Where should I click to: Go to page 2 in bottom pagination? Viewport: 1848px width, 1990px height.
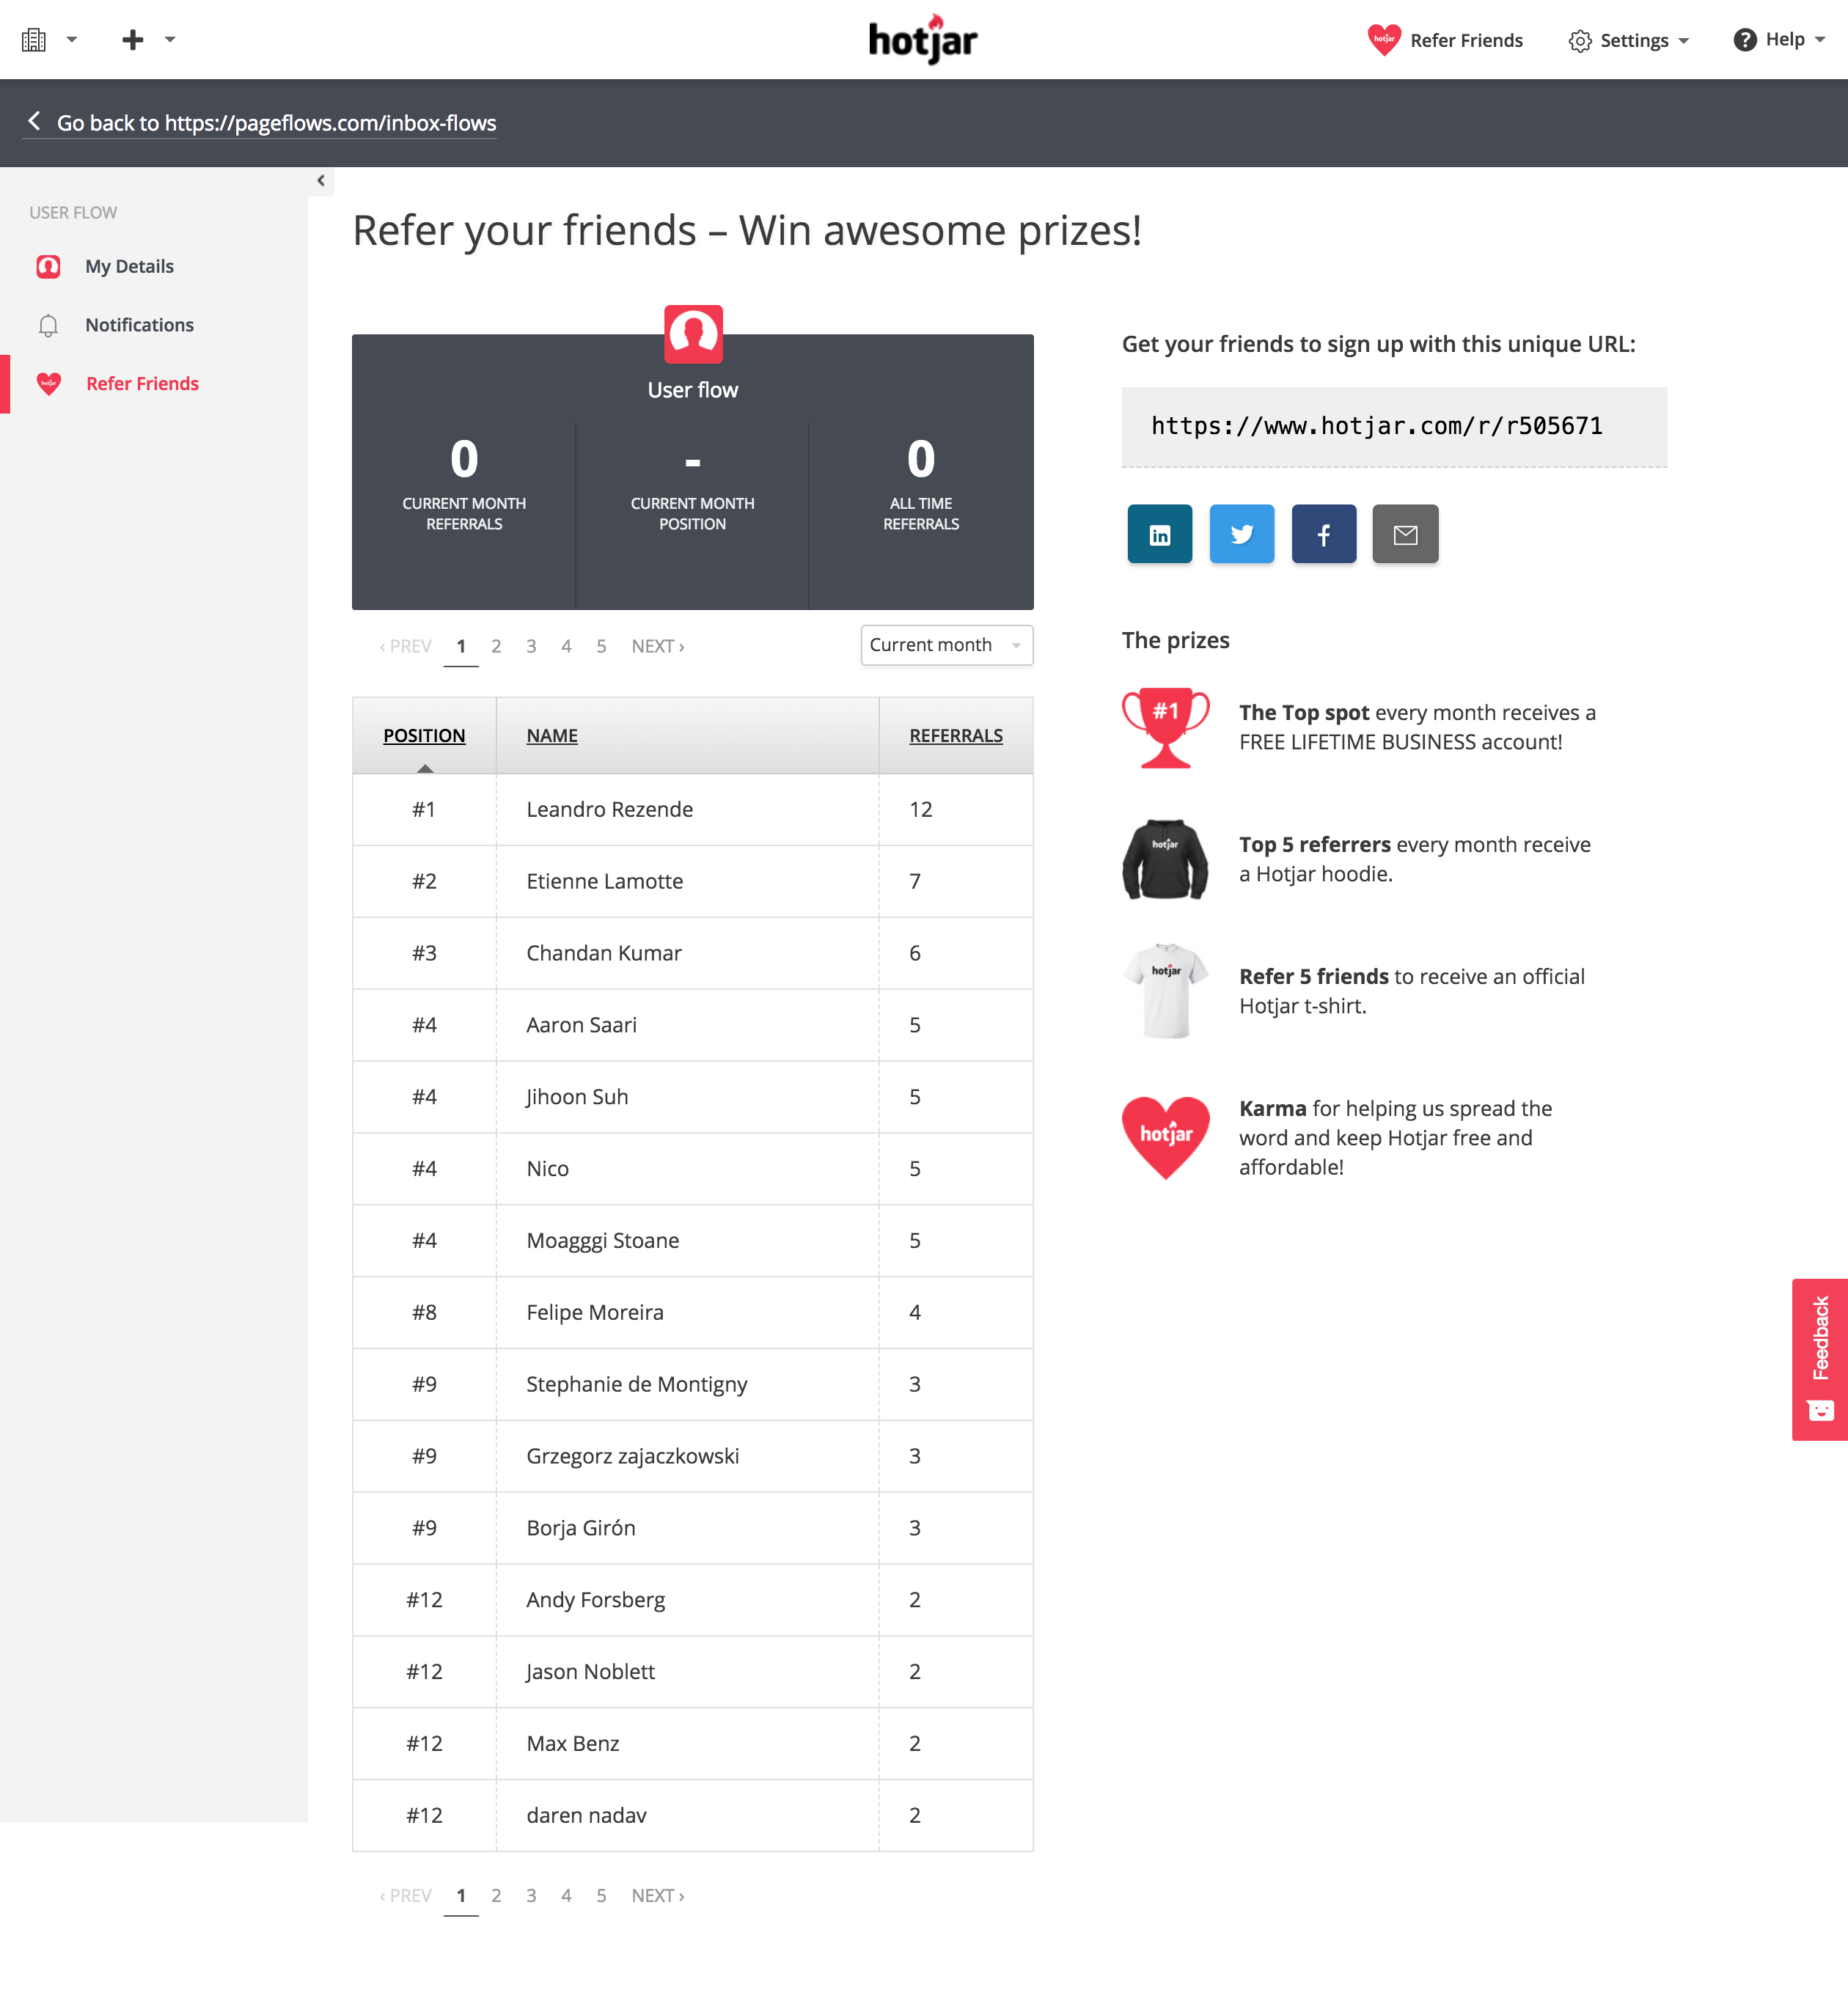(x=496, y=1896)
